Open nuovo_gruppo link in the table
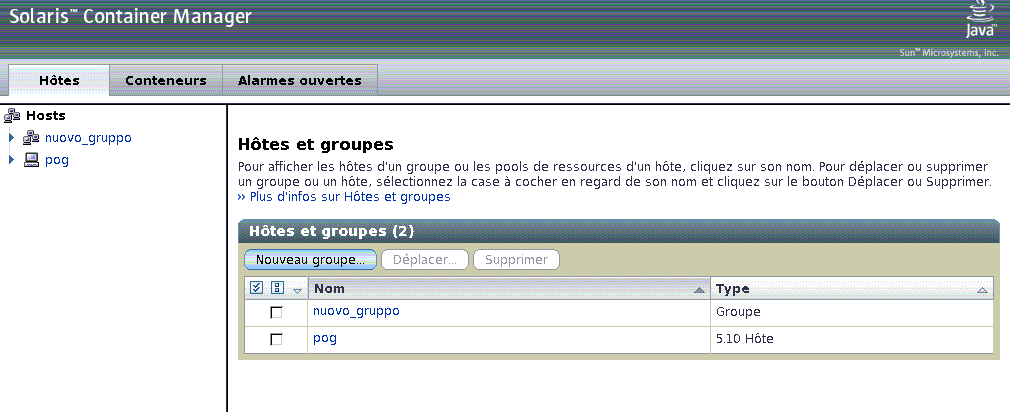This screenshot has width=1010, height=412. point(356,311)
